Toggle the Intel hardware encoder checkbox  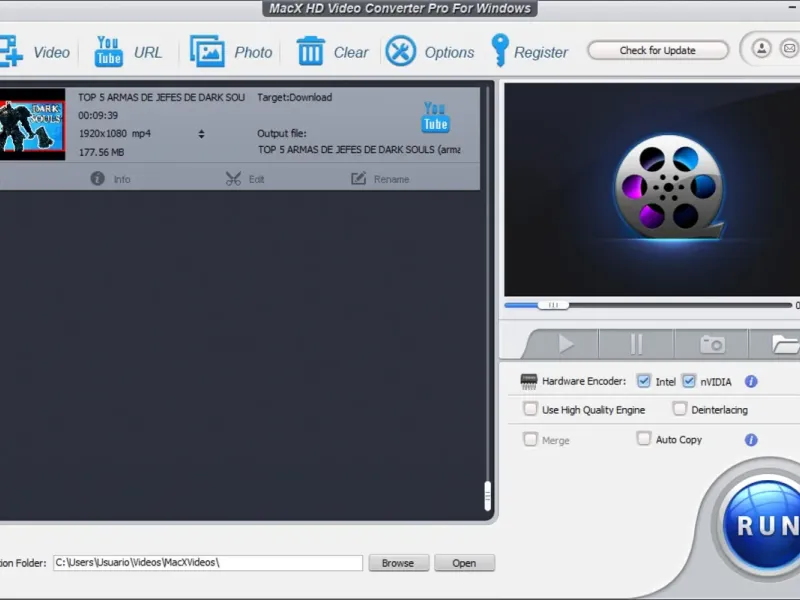point(643,381)
